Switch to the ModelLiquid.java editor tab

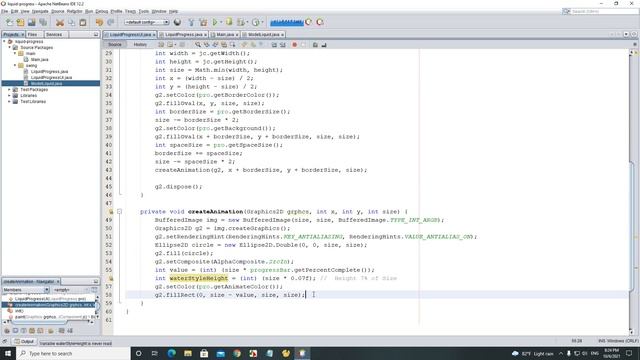click(x=263, y=35)
